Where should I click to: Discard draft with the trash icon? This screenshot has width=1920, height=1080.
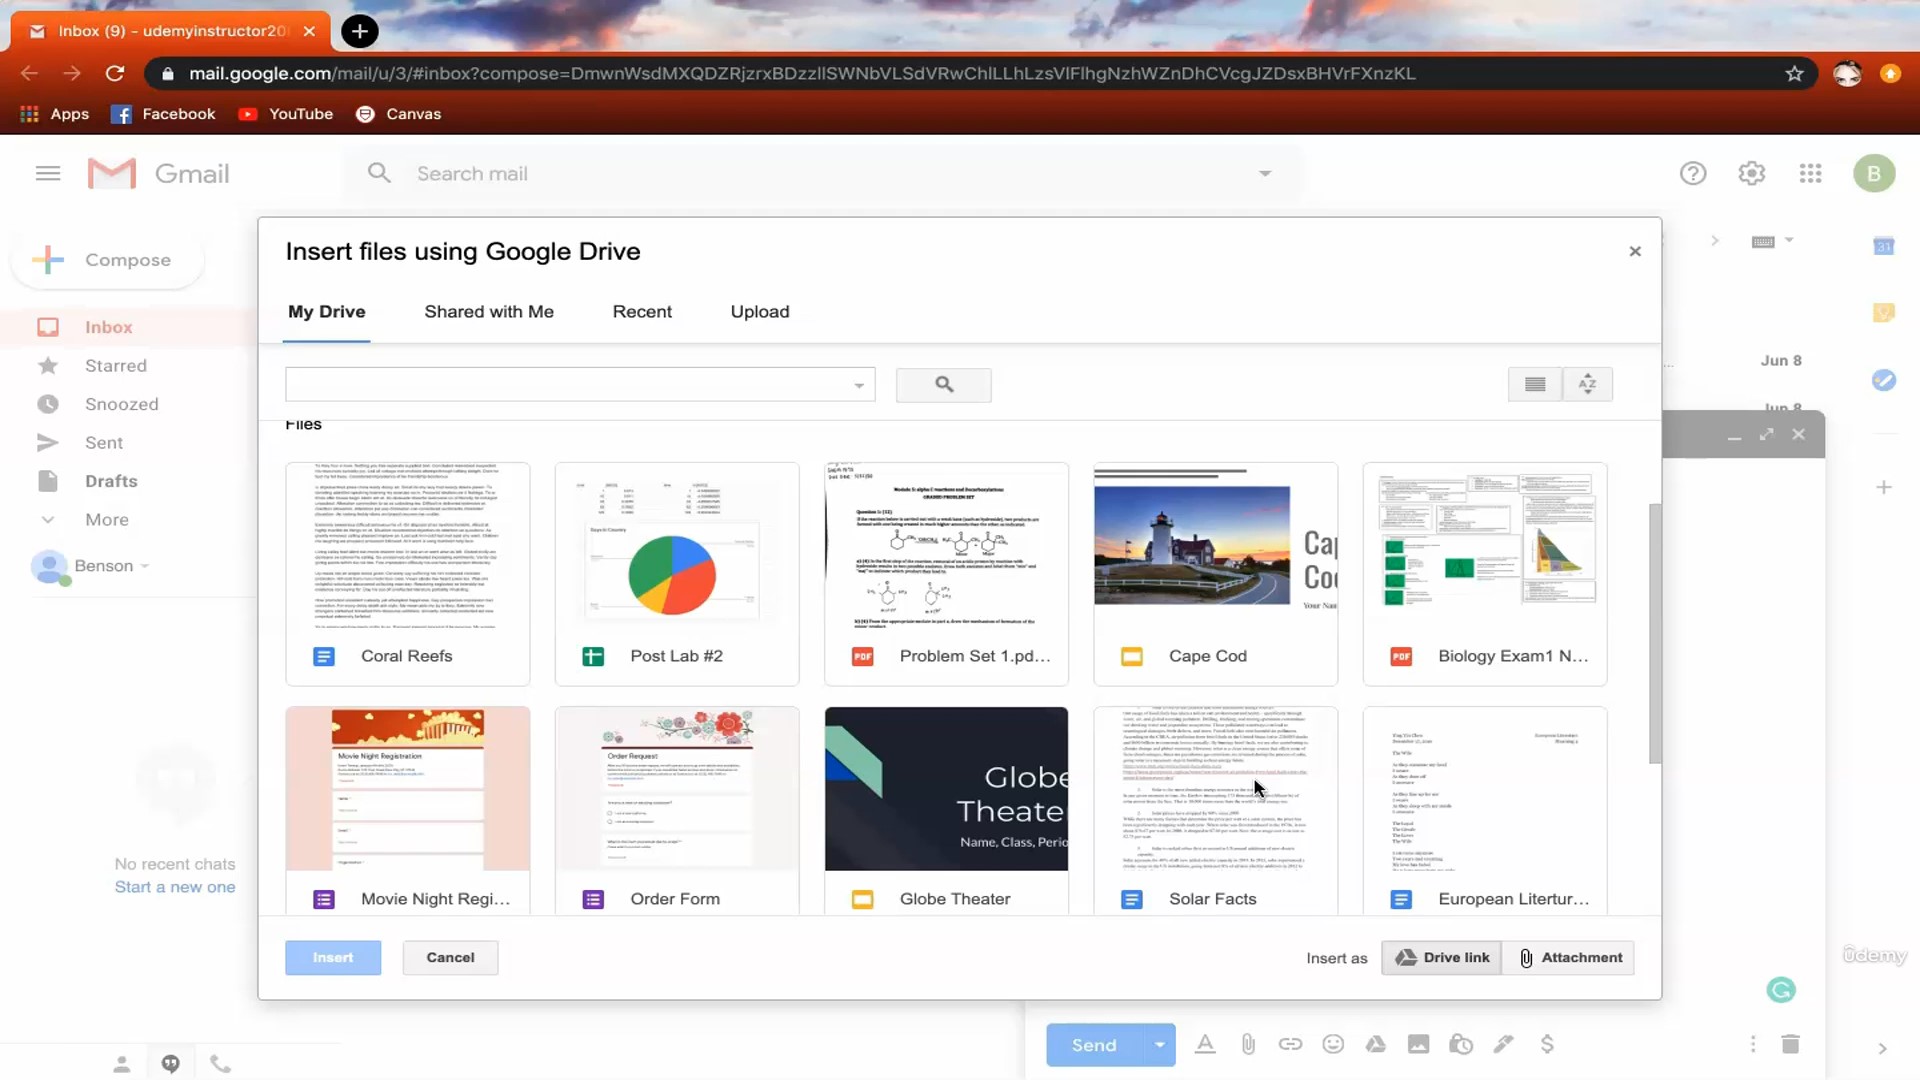pyautogui.click(x=1790, y=1044)
